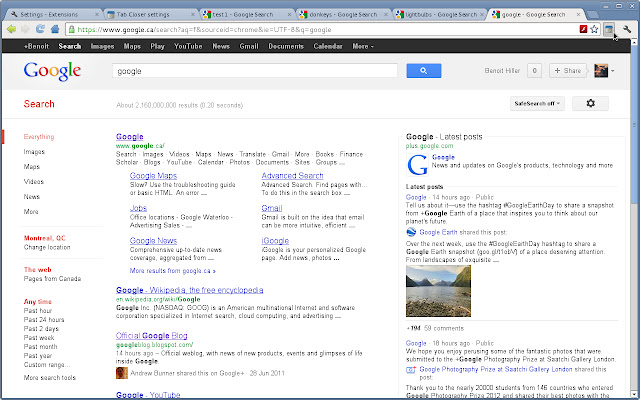The image size is (640, 400).
Task: Open Maps in the black bar
Action: (x=132, y=46)
